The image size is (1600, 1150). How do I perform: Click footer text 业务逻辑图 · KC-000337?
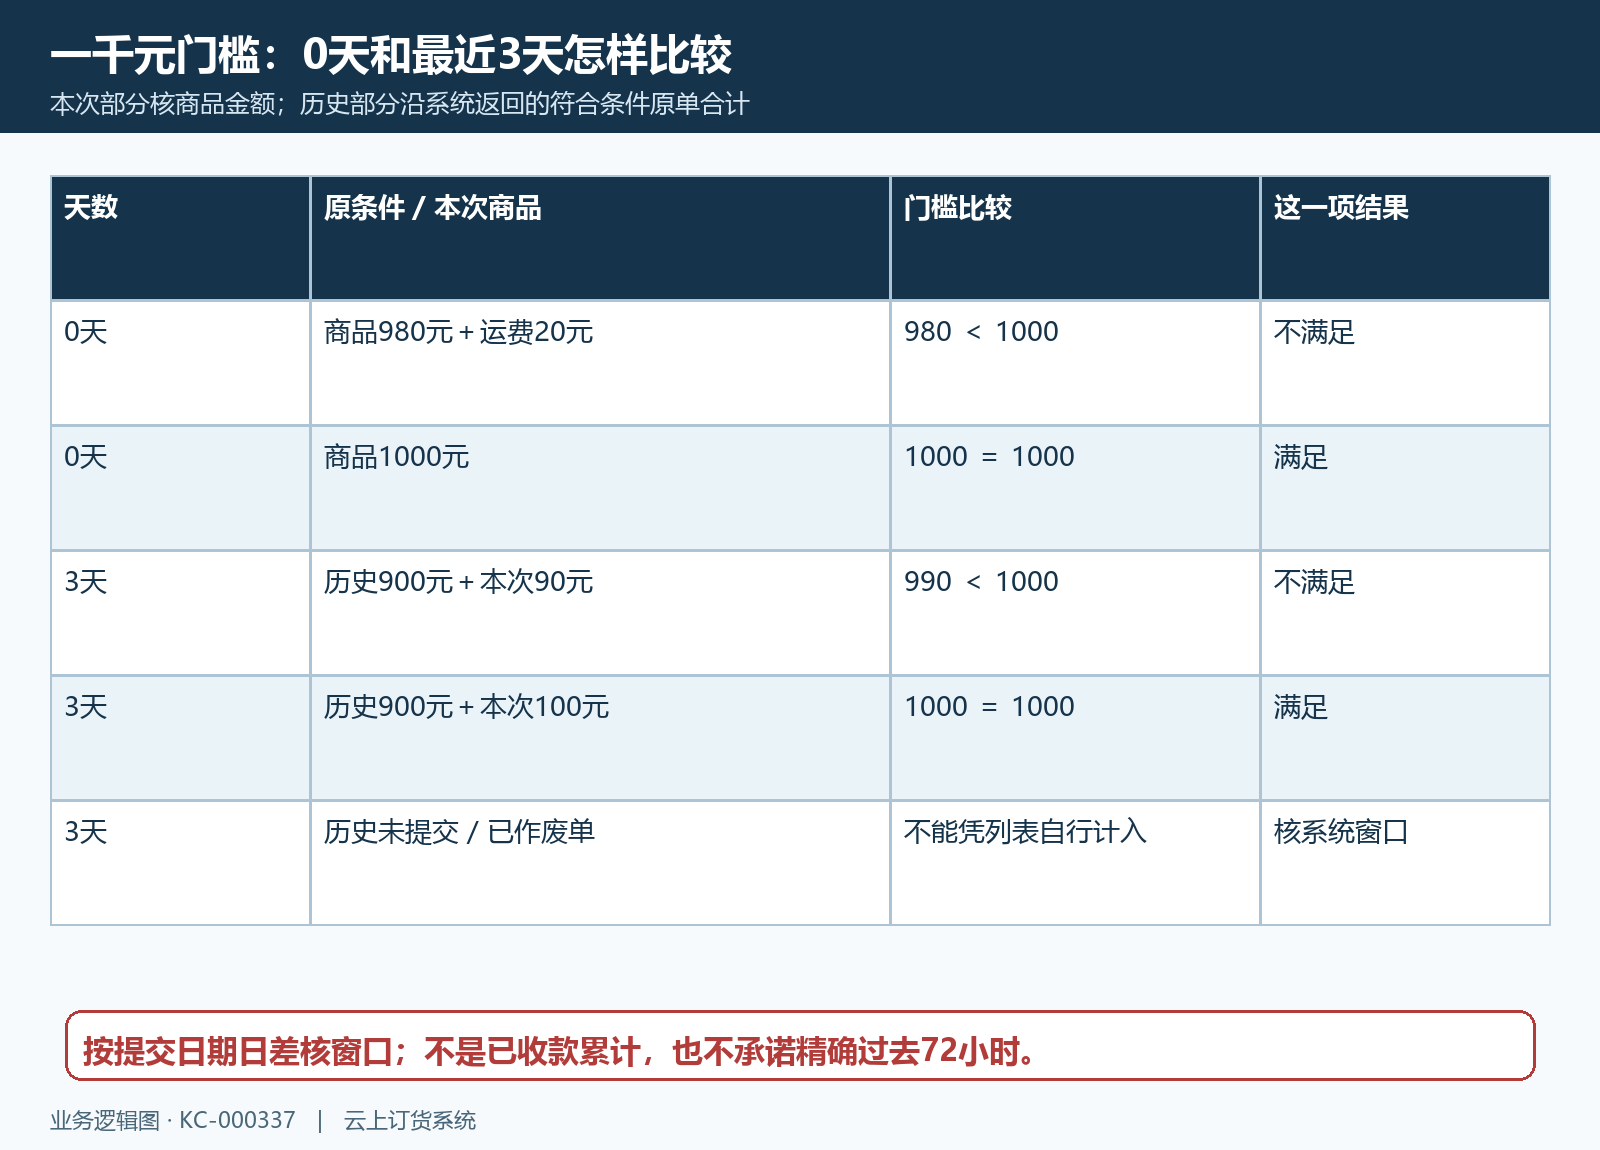click(x=173, y=1121)
